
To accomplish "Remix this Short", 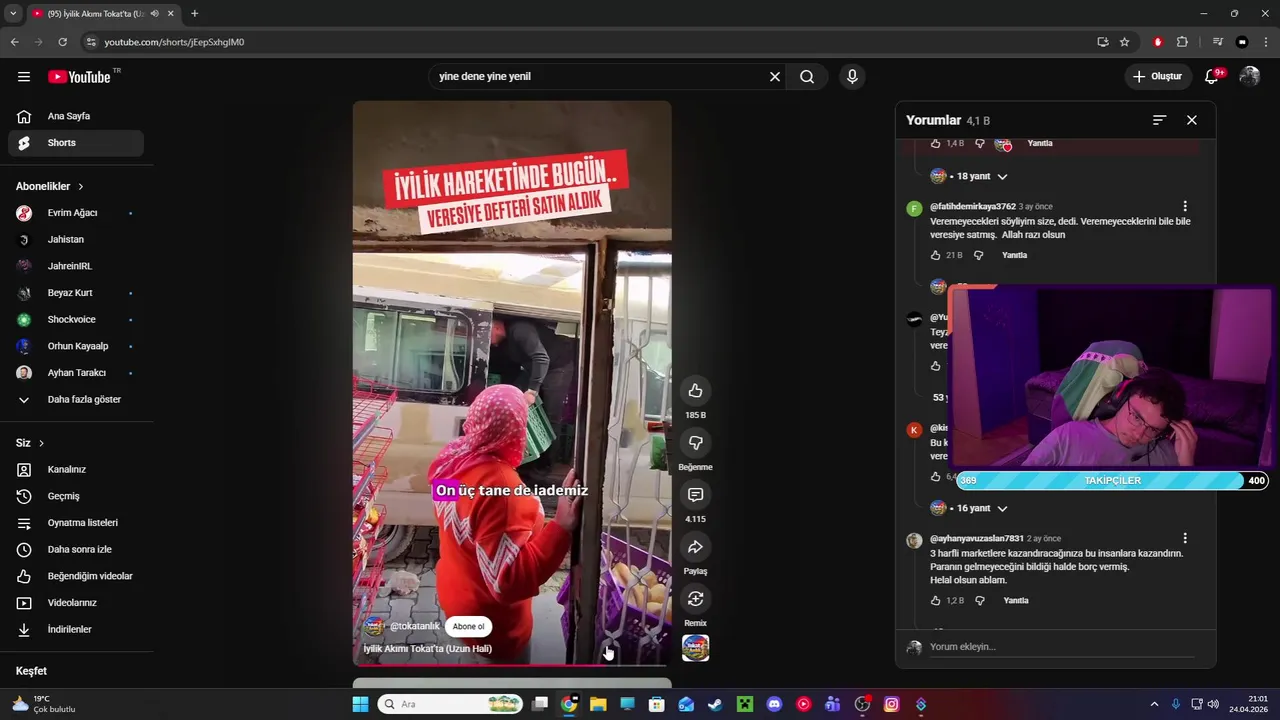I will tap(695, 598).
